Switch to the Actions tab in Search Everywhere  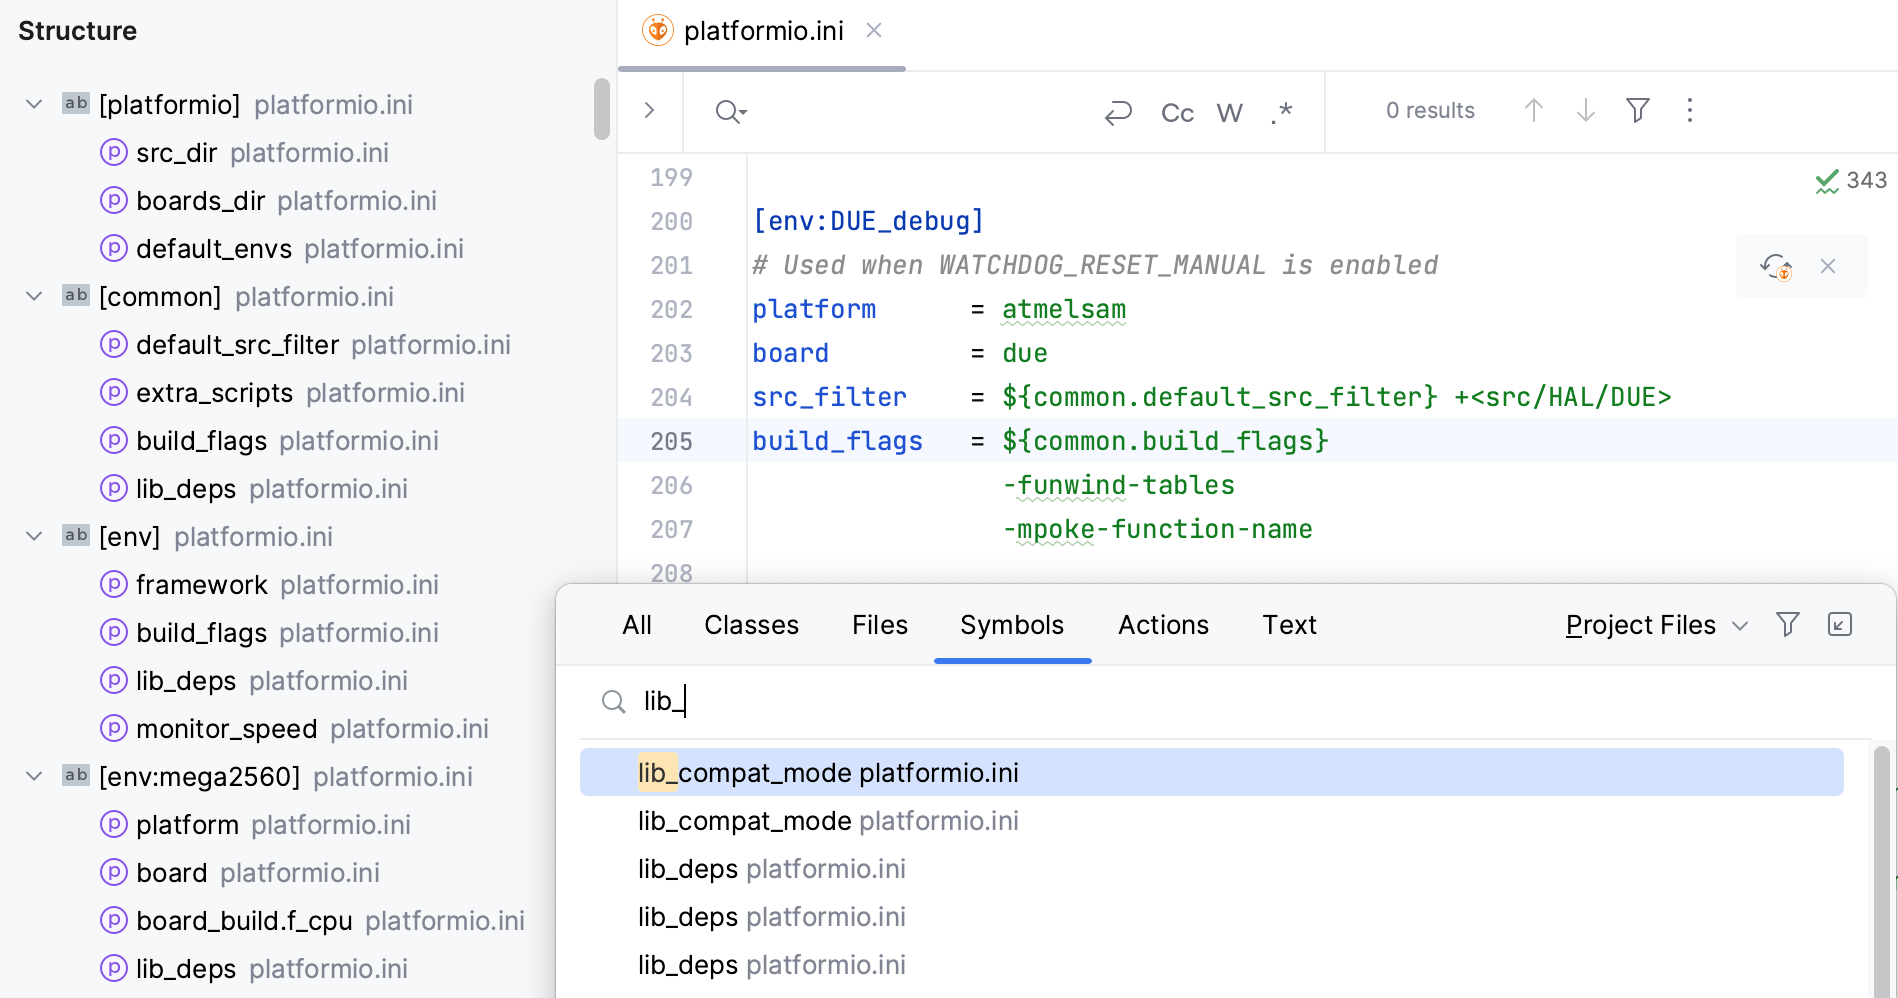(x=1163, y=624)
